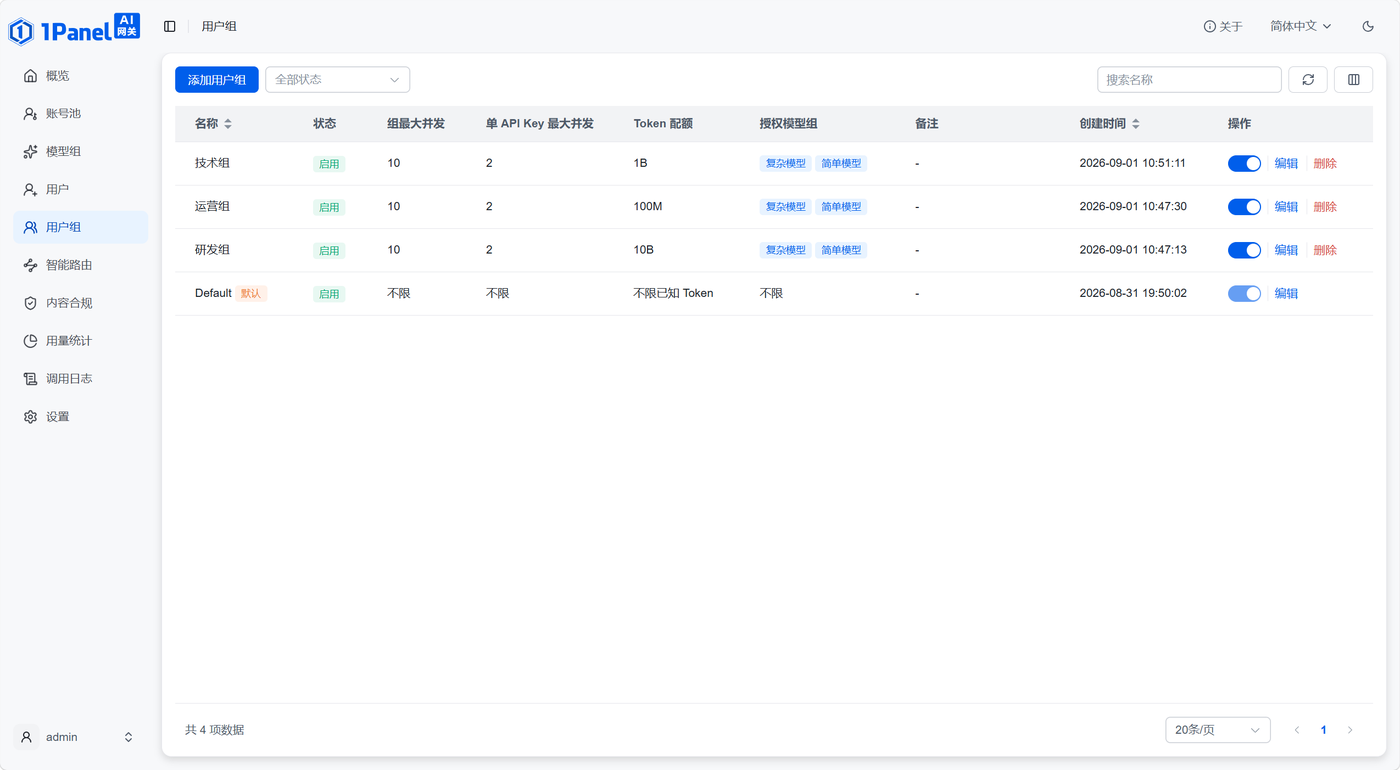Click the 简单模型 tag in 运营组 row
Screen dimensions: 1400x770
pyautogui.click(x=841, y=207)
